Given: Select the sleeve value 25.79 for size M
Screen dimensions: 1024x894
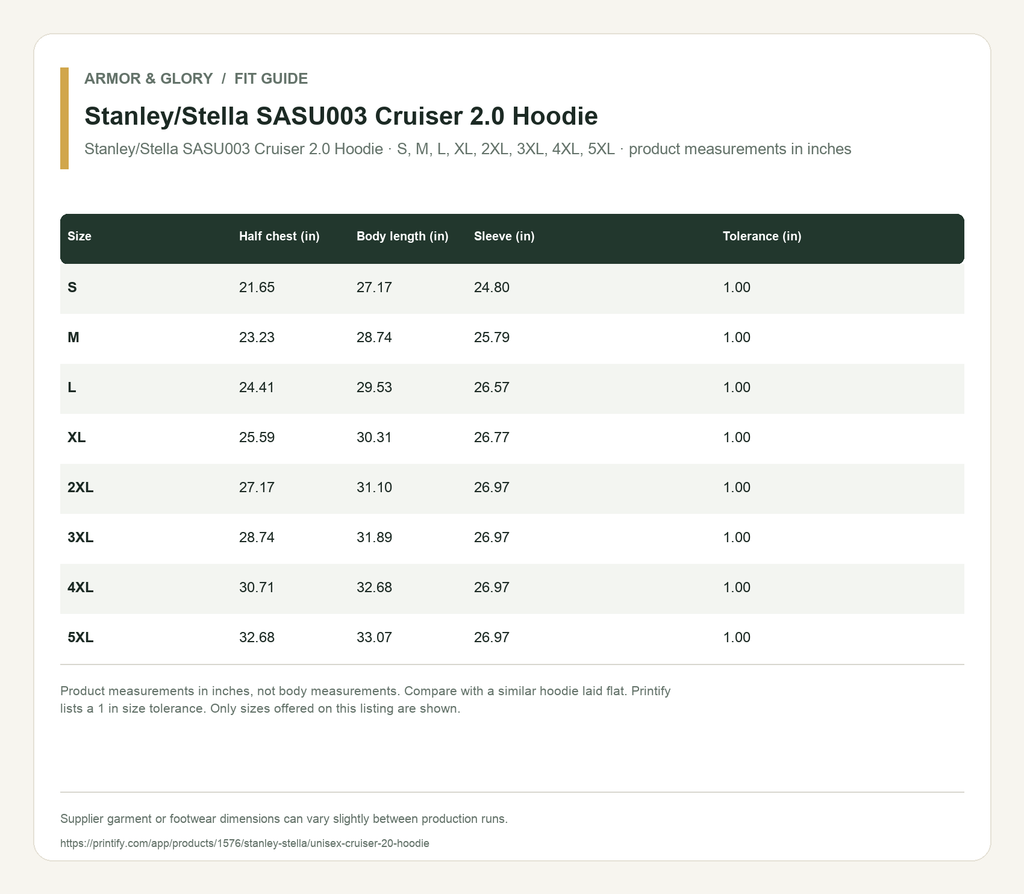Looking at the screenshot, I should click(x=492, y=338).
